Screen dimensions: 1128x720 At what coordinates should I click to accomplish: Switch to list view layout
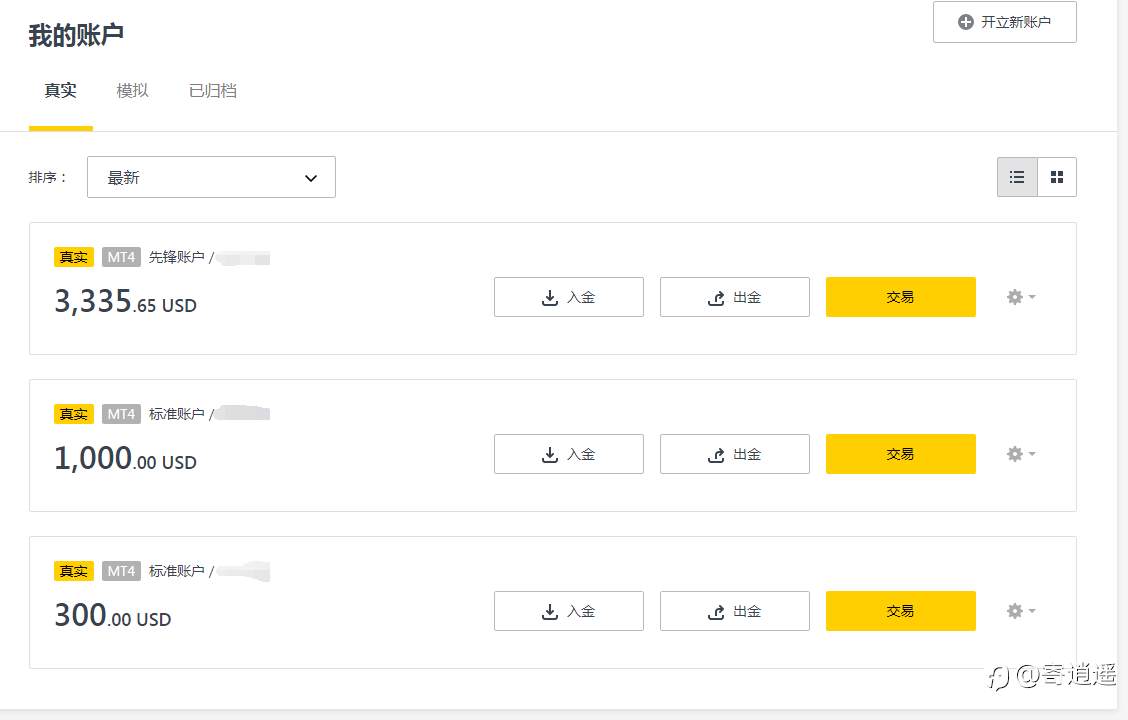pyautogui.click(x=1017, y=177)
